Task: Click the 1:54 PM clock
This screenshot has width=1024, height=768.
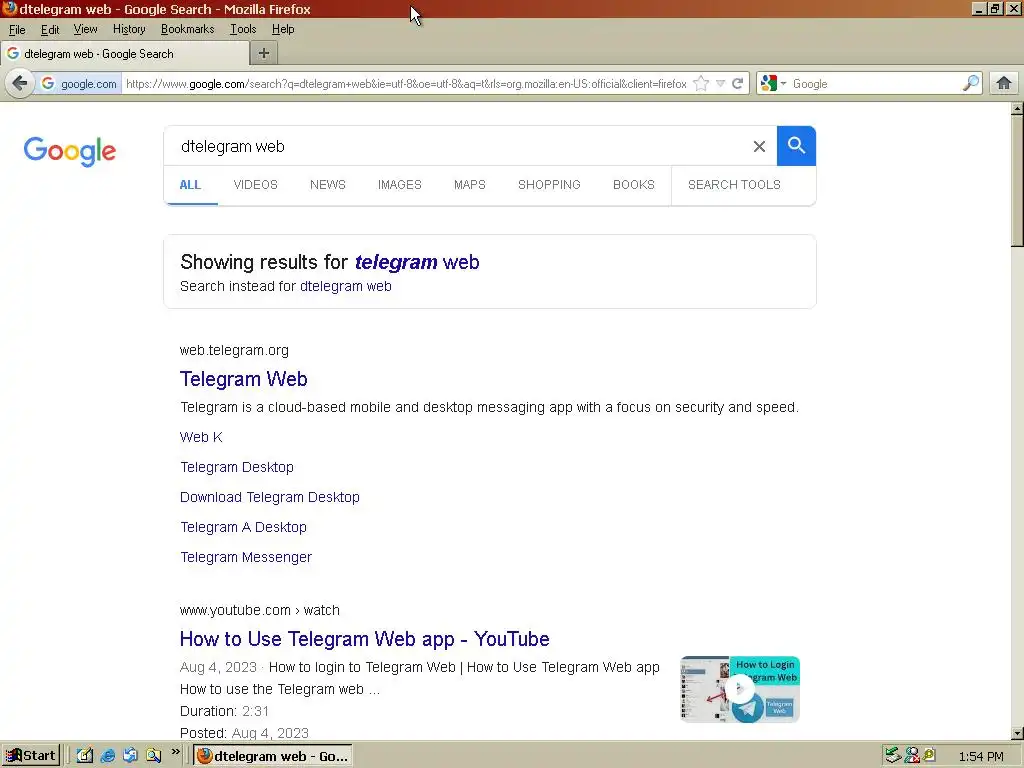Action: 980,757
